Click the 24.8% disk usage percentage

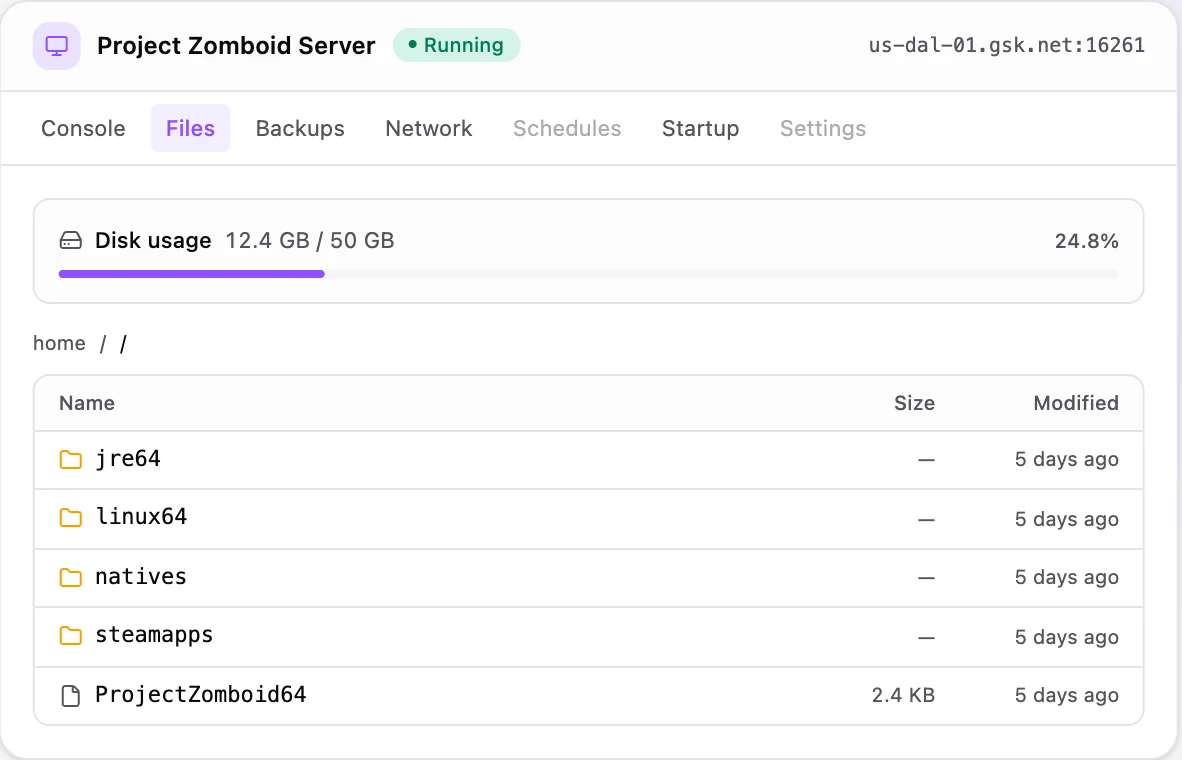click(1086, 241)
